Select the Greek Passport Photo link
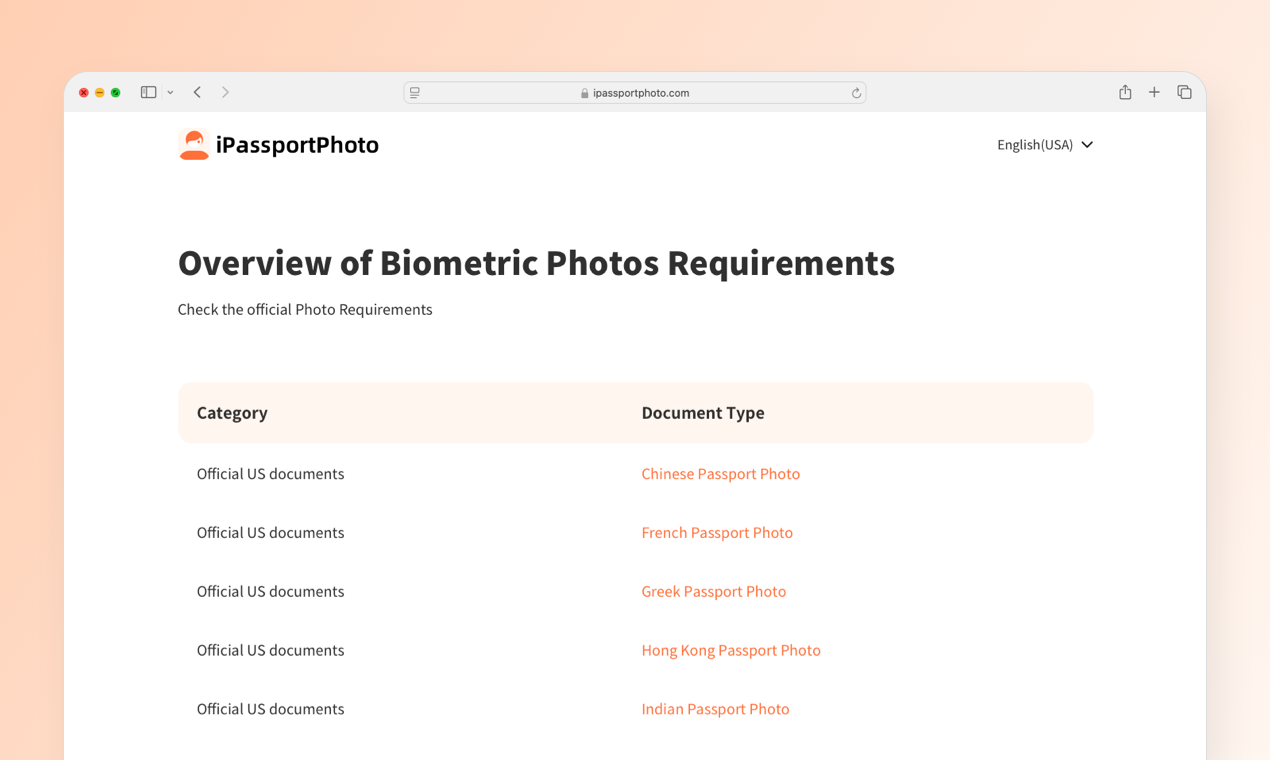The image size is (1270, 760). [713, 592]
